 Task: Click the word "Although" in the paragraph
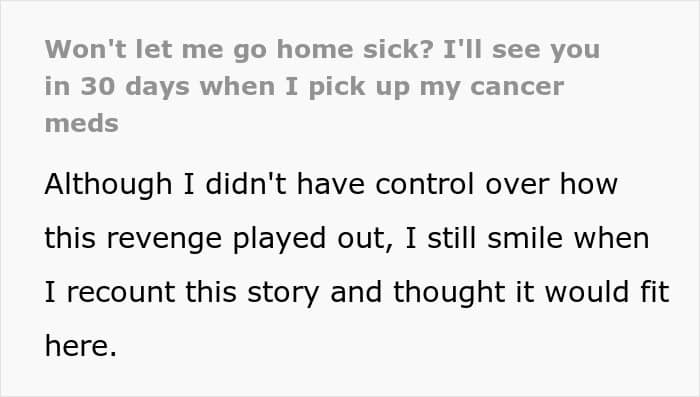coord(108,184)
